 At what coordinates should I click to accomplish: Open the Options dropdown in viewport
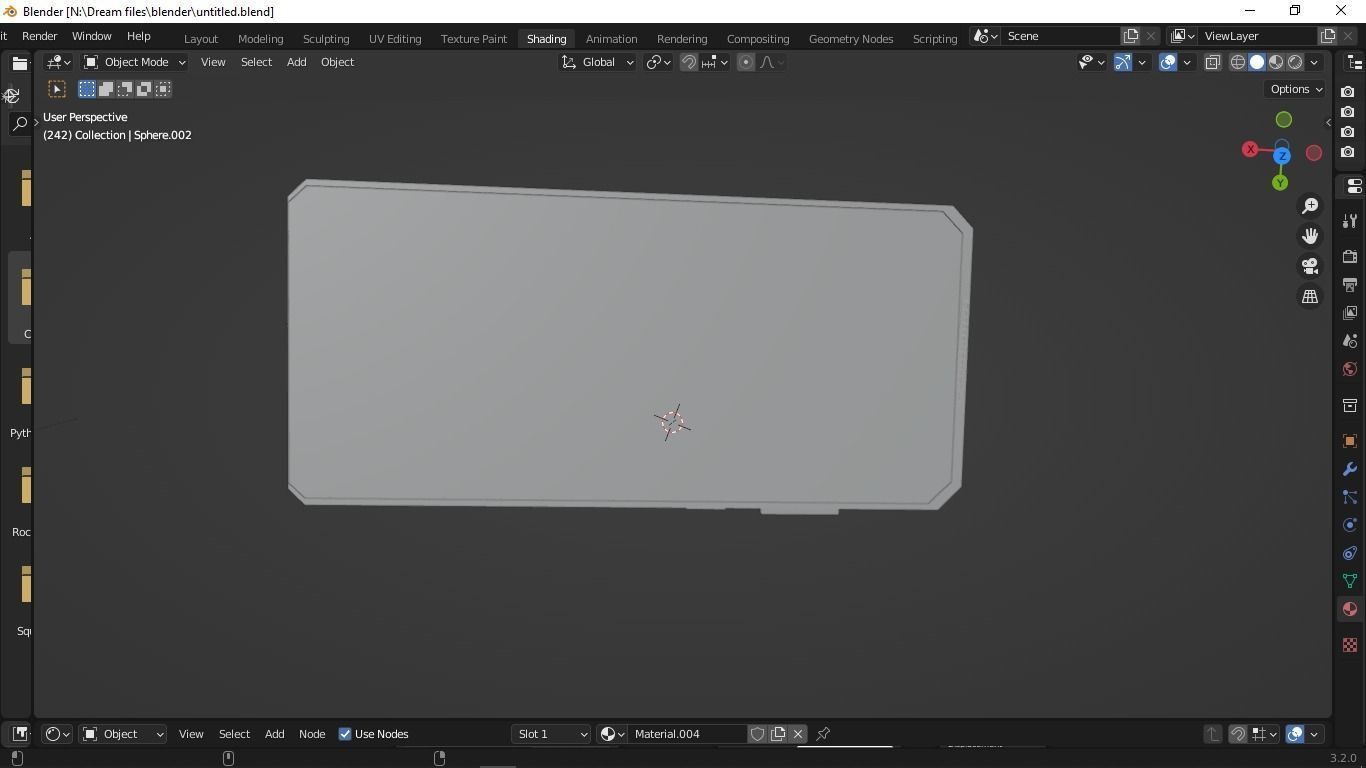(1296, 89)
